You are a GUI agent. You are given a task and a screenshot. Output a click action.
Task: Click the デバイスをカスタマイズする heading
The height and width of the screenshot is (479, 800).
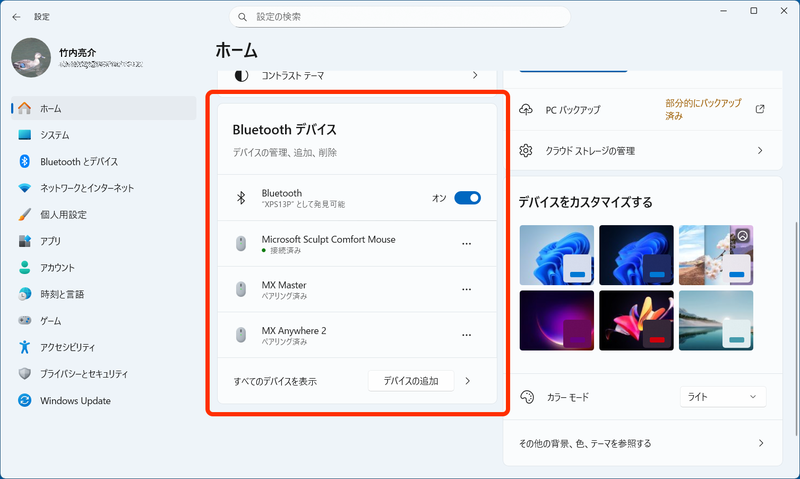(x=585, y=202)
